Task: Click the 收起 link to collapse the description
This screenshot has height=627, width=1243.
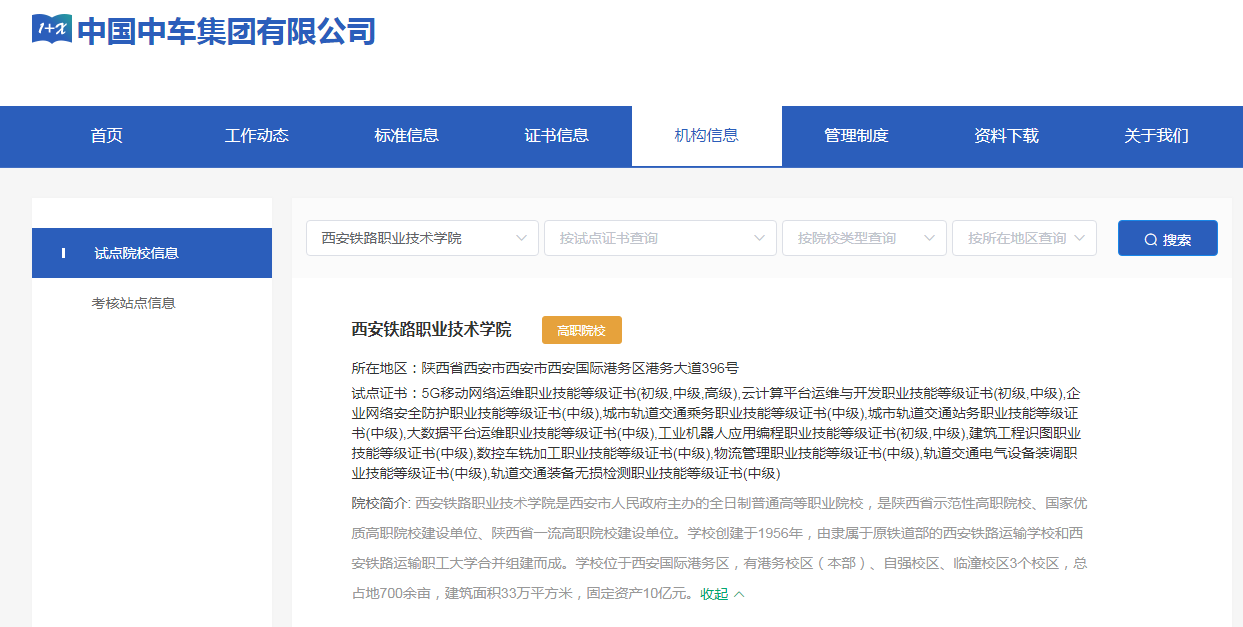Action: tap(714, 594)
